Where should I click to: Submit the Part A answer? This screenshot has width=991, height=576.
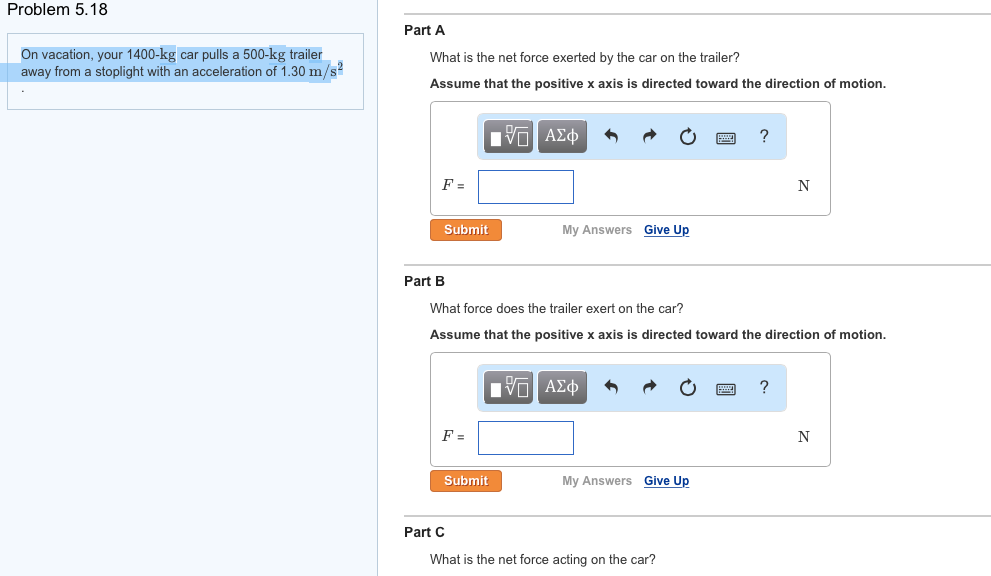(x=466, y=230)
